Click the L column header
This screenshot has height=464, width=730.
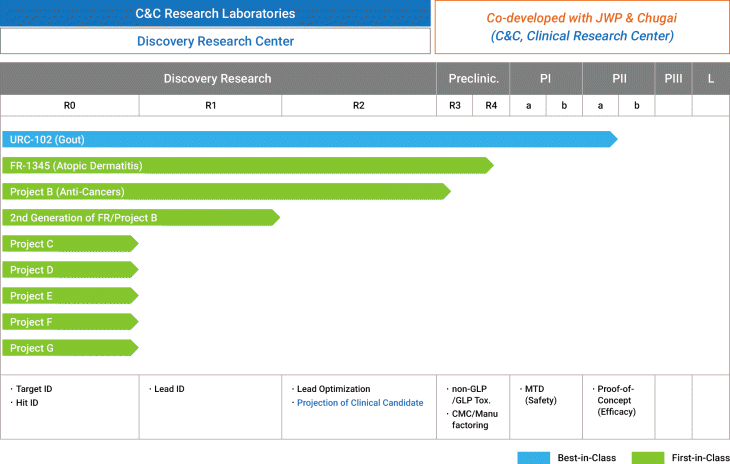tap(711, 79)
